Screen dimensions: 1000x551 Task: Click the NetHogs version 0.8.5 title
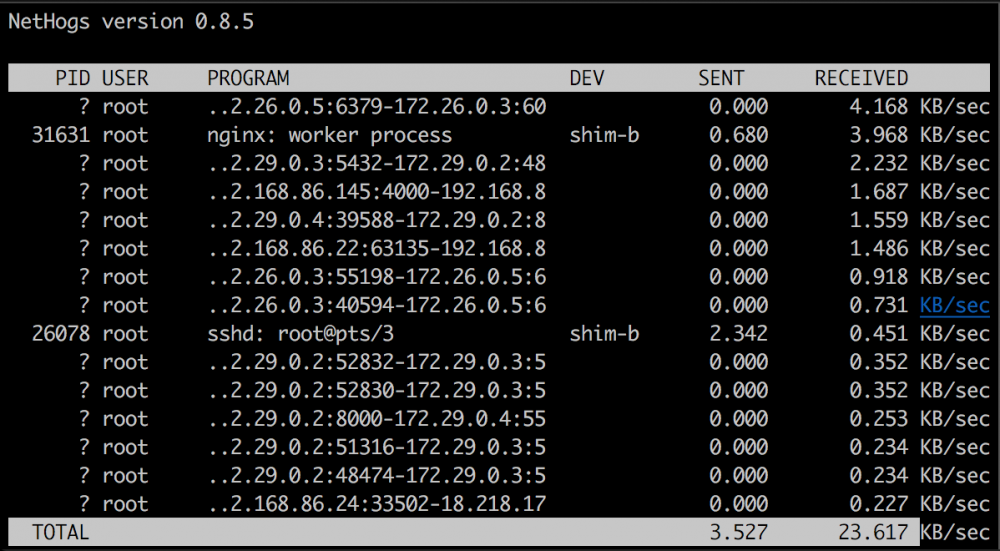pyautogui.click(x=131, y=22)
